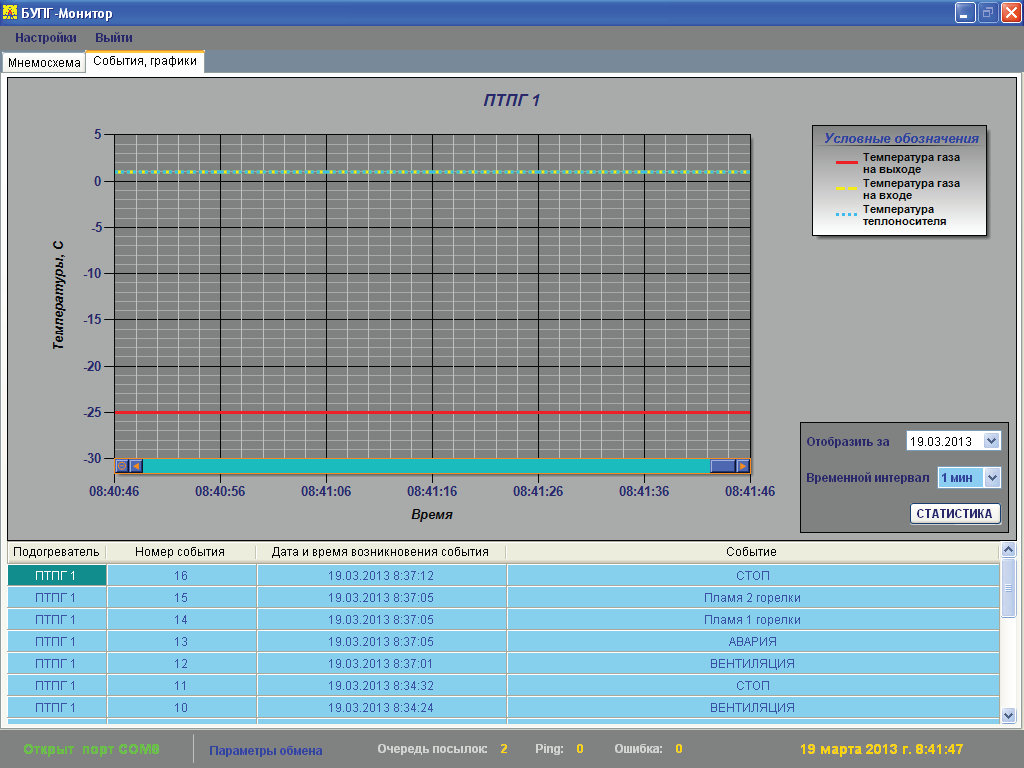Click the timestamp 19.03.2013 8:34:24
The height and width of the screenshot is (768, 1024).
click(x=381, y=707)
